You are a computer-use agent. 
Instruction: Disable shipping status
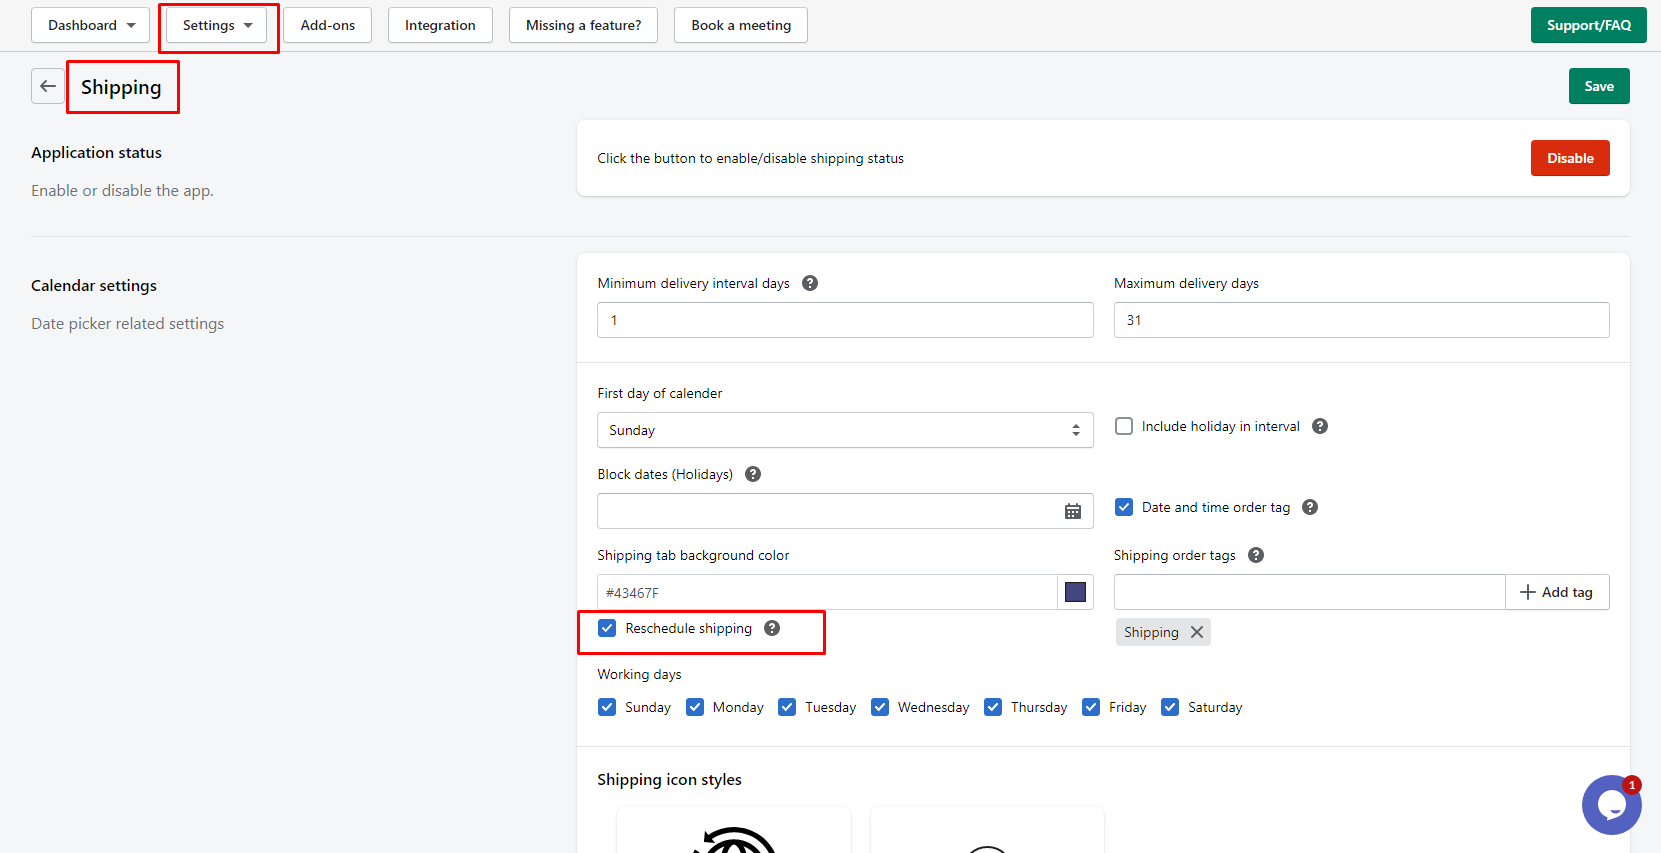coord(1570,158)
